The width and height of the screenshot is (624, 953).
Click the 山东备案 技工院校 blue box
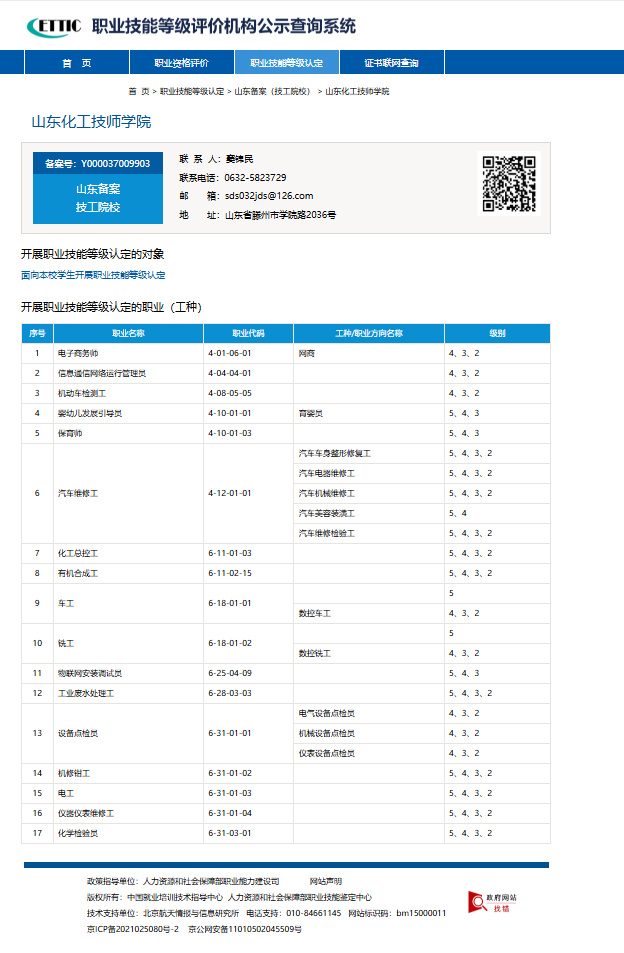97,198
